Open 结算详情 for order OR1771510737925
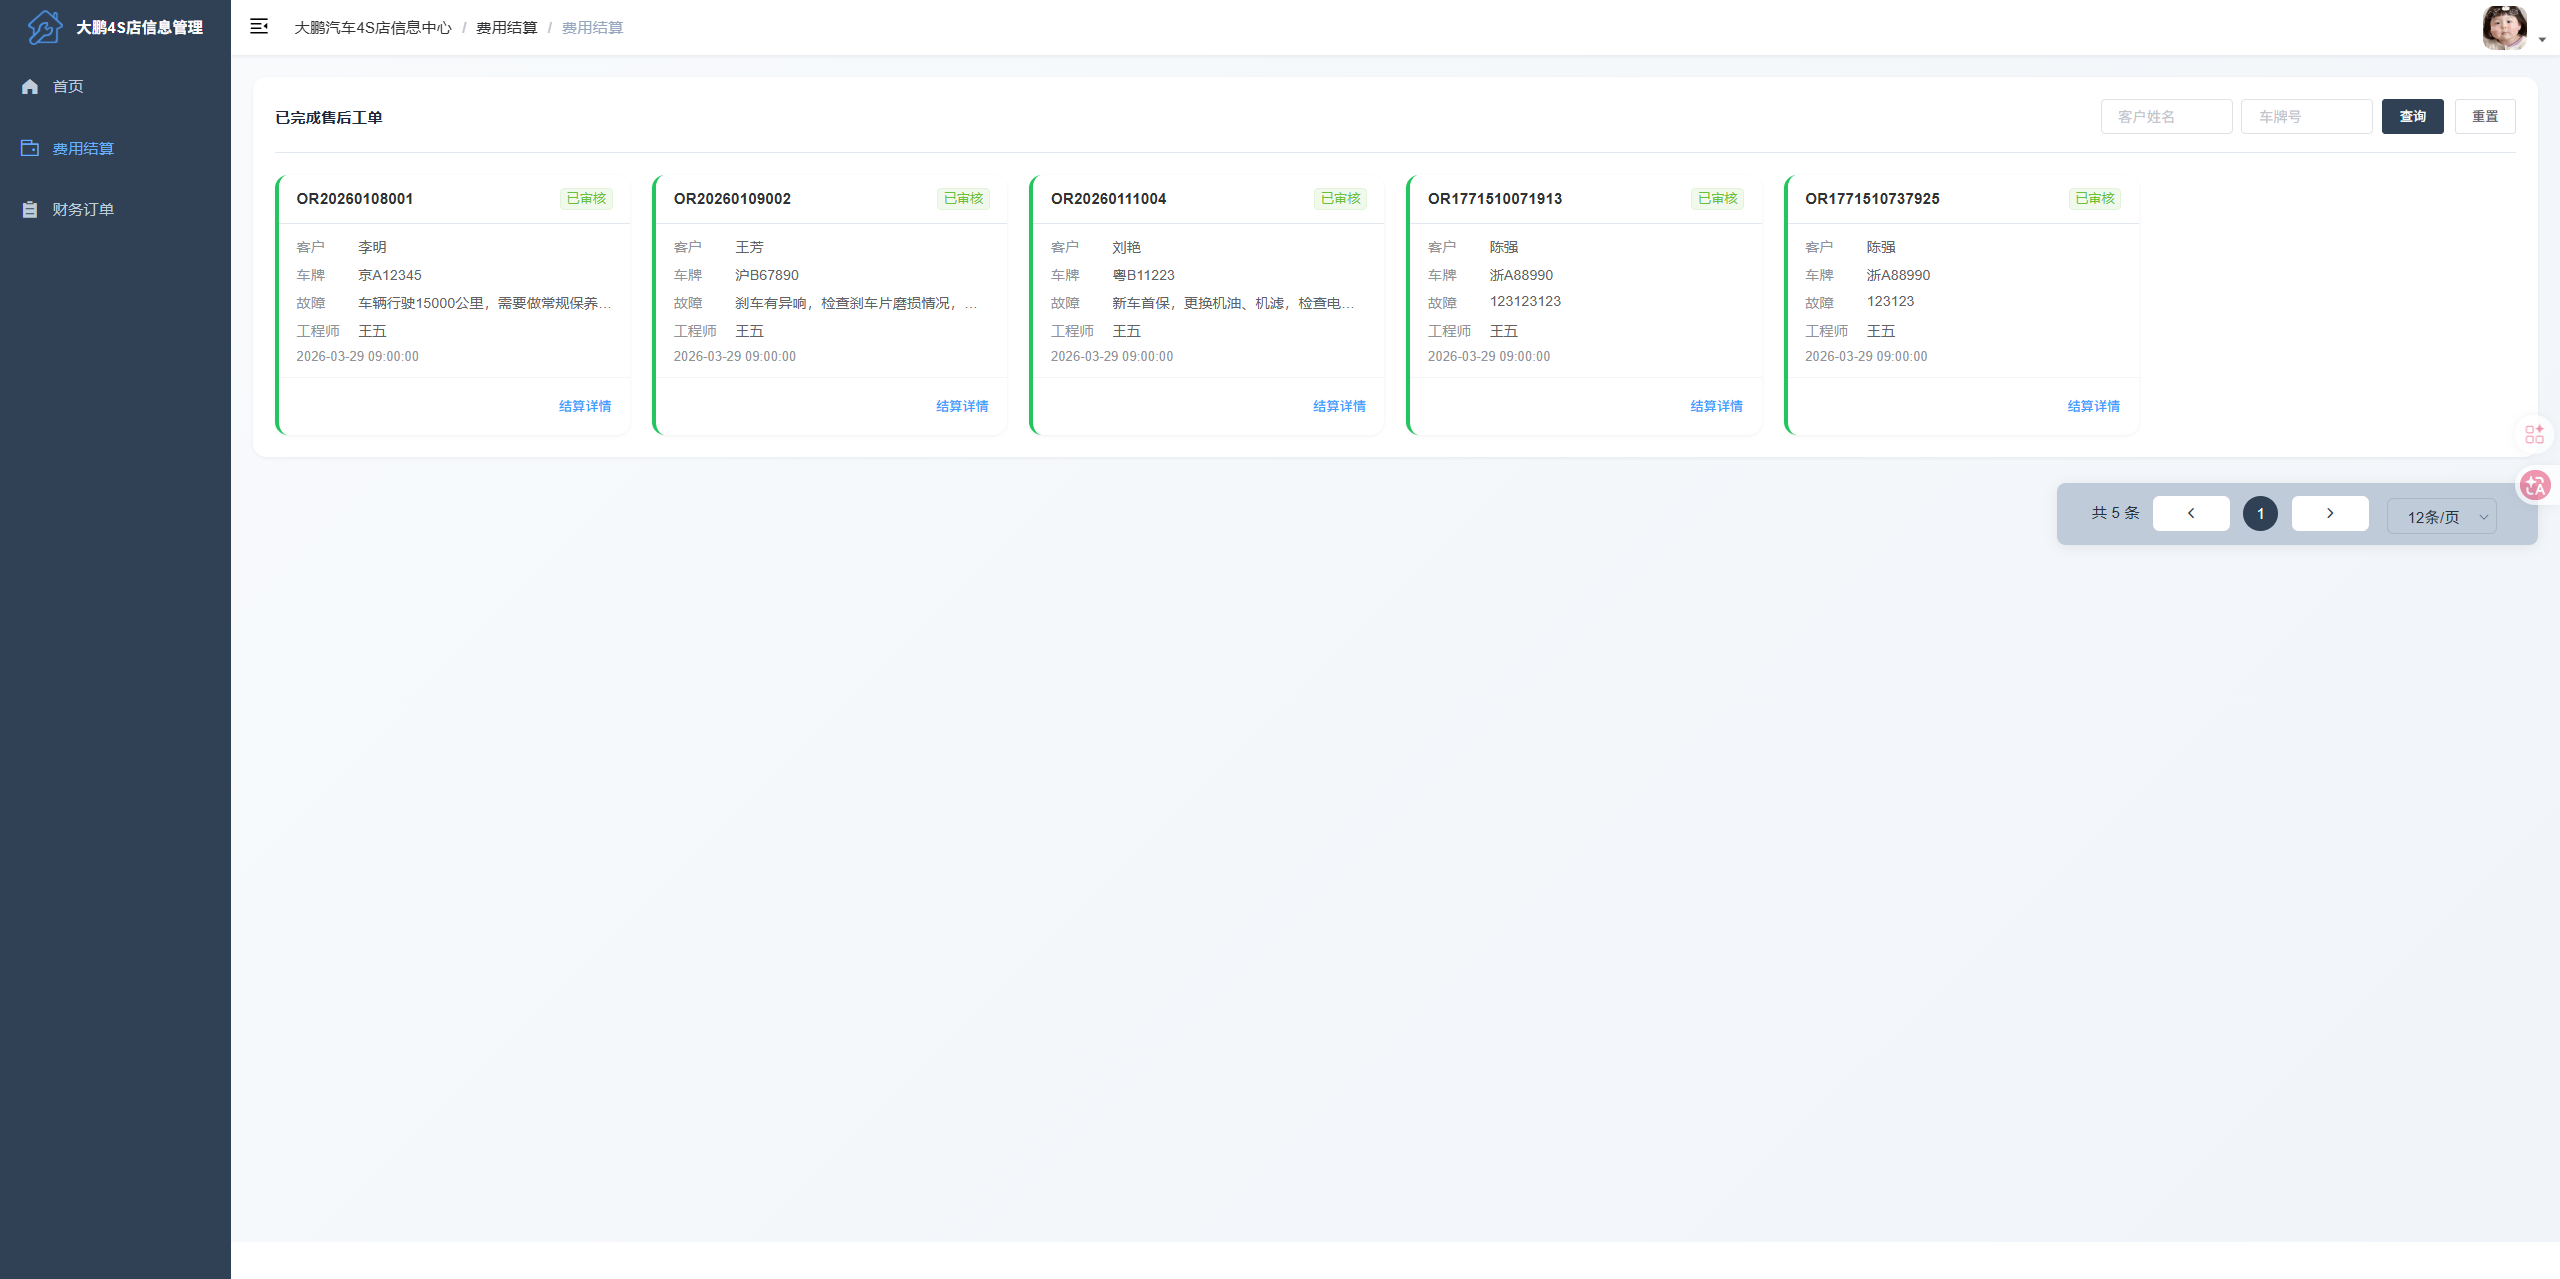2560x1279 pixels. click(2093, 406)
